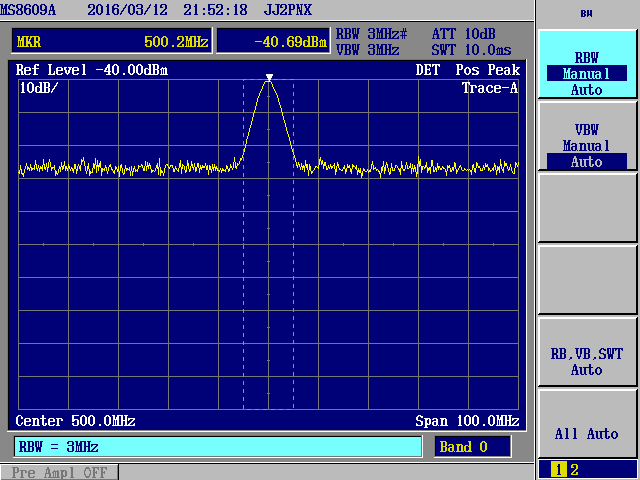The width and height of the screenshot is (640, 480).
Task: Click the ATT 10dB readout
Action: pyautogui.click(x=464, y=33)
